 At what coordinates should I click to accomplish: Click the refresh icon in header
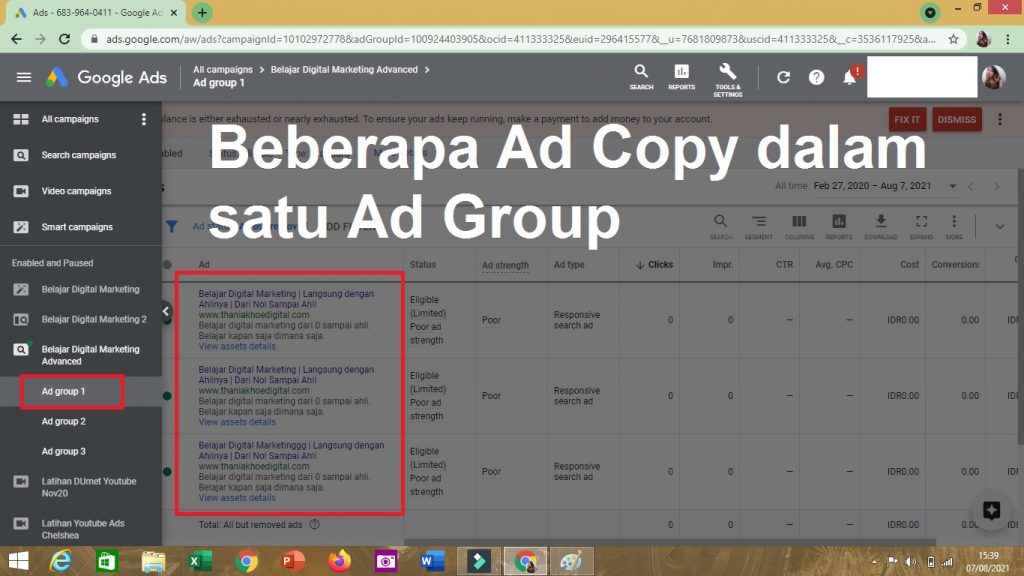783,77
